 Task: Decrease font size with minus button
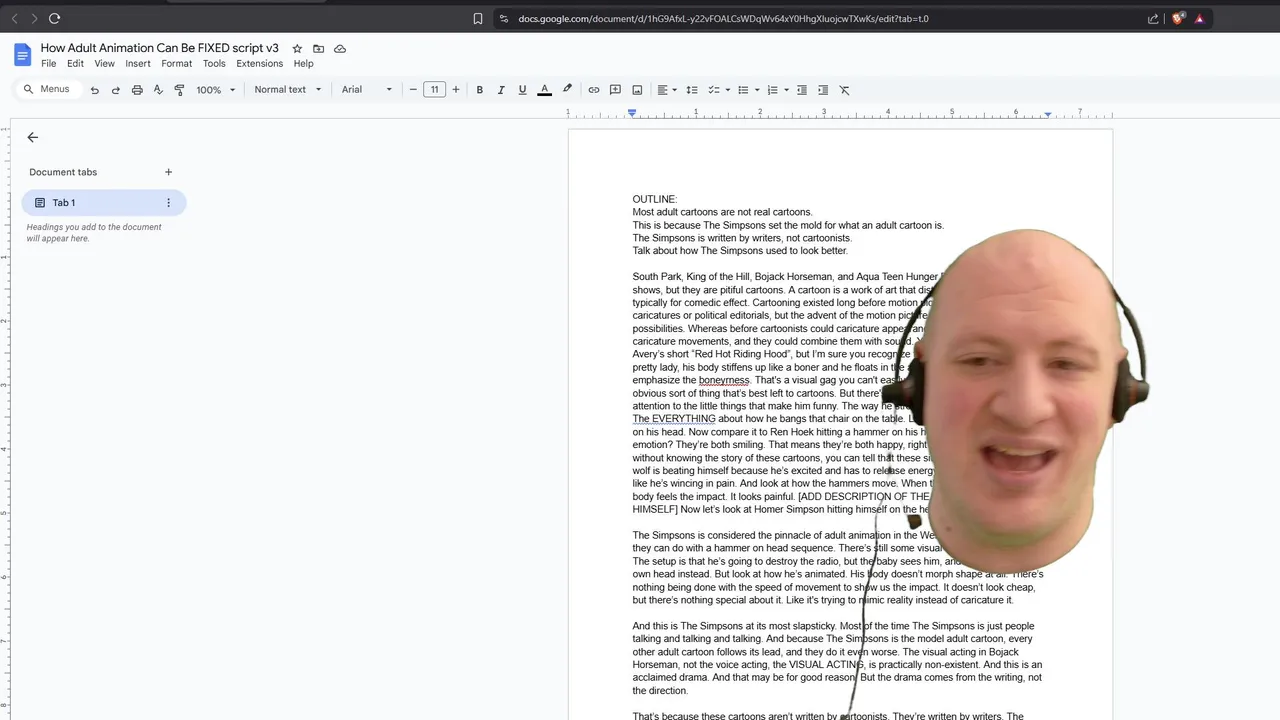tap(413, 90)
